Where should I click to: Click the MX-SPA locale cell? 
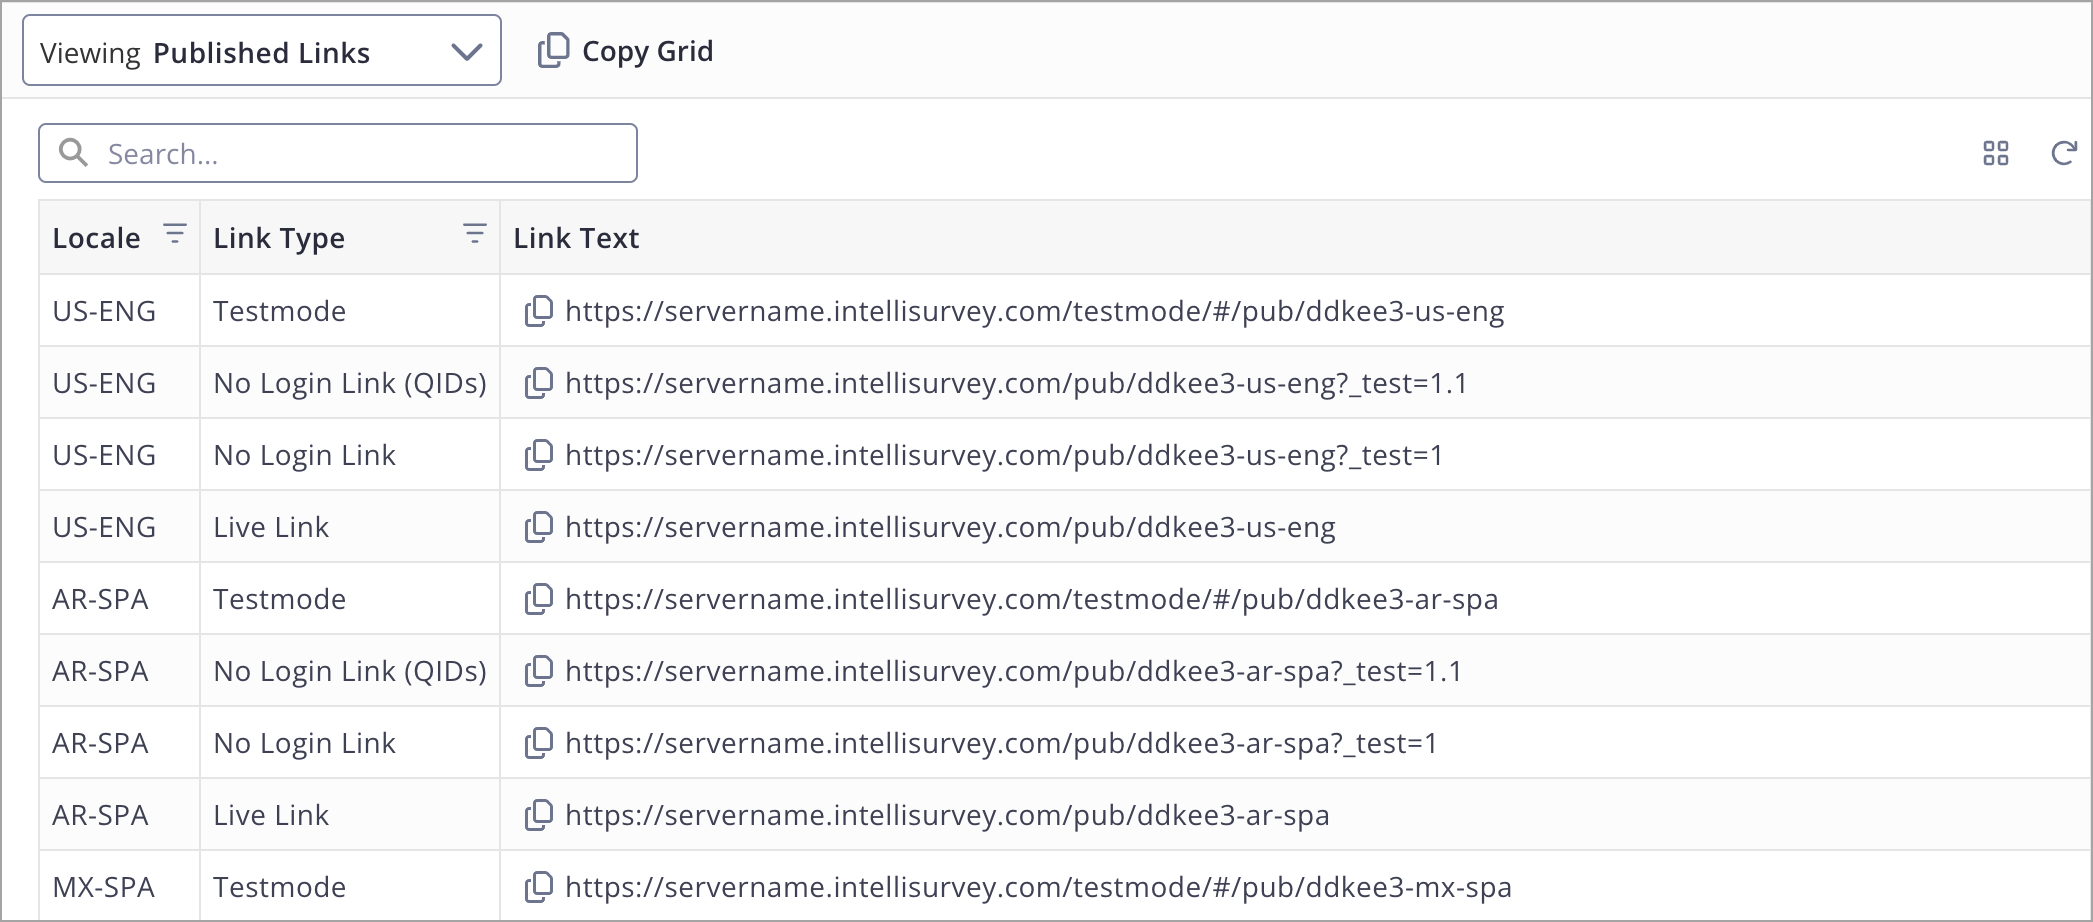120,886
